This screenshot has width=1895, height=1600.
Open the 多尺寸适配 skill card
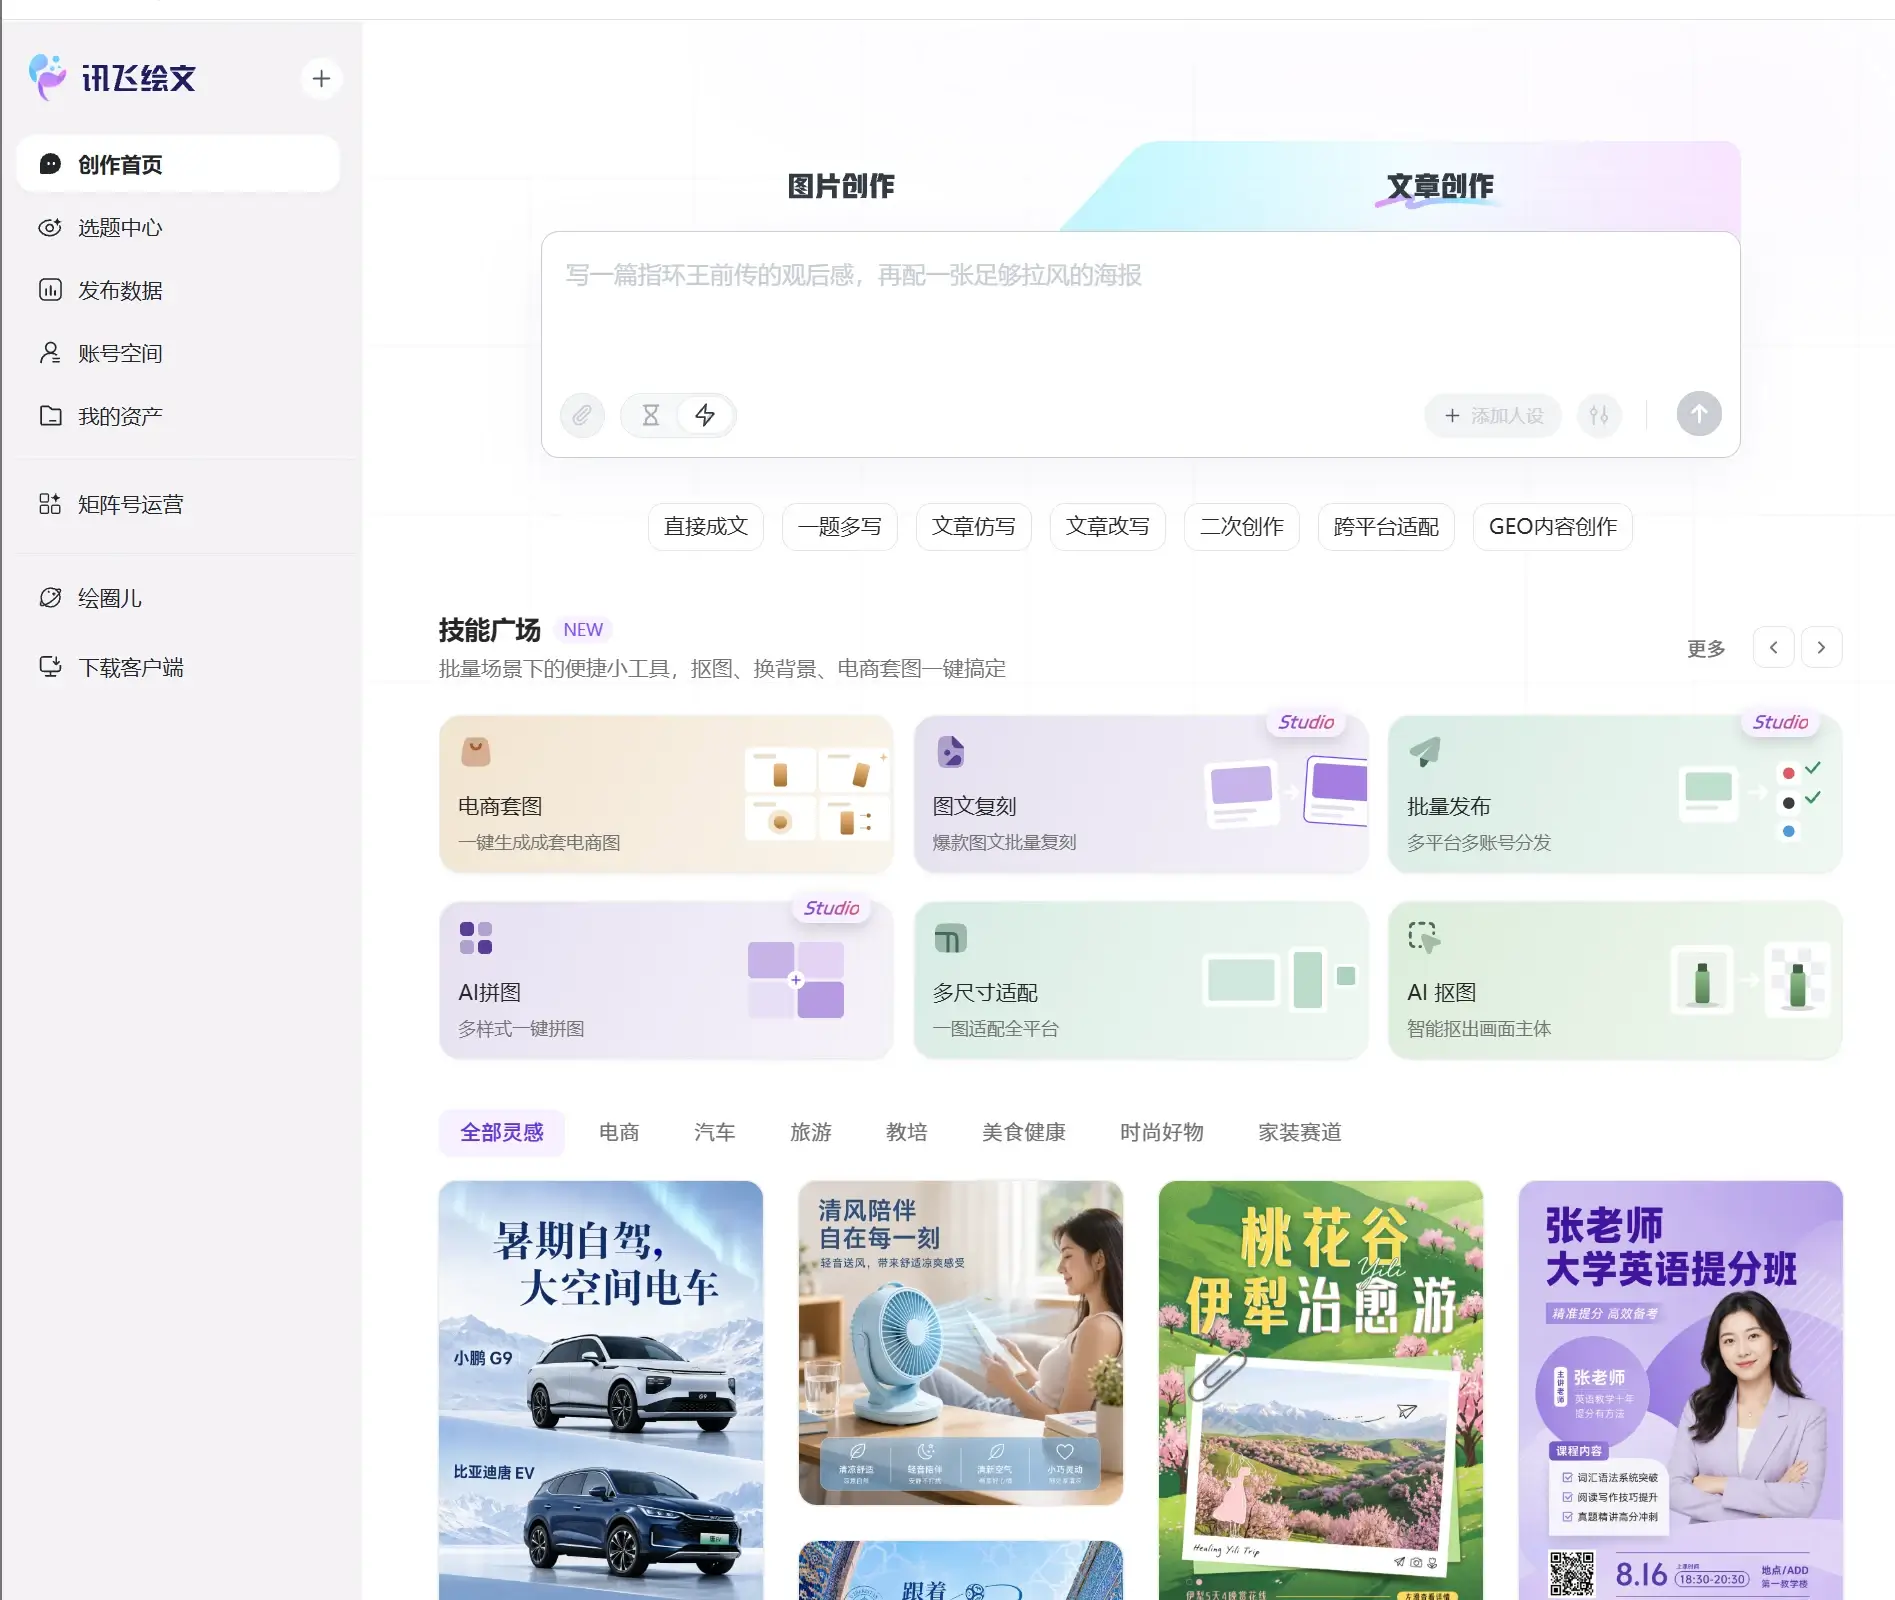point(1140,980)
